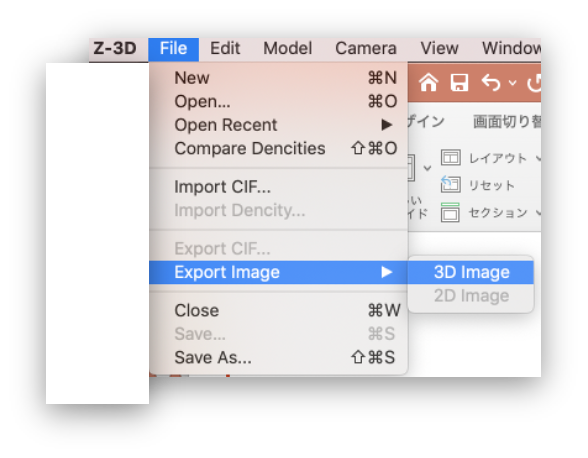Open the Undo history dropdown chevron
This screenshot has width=588, height=458.
coord(513,83)
